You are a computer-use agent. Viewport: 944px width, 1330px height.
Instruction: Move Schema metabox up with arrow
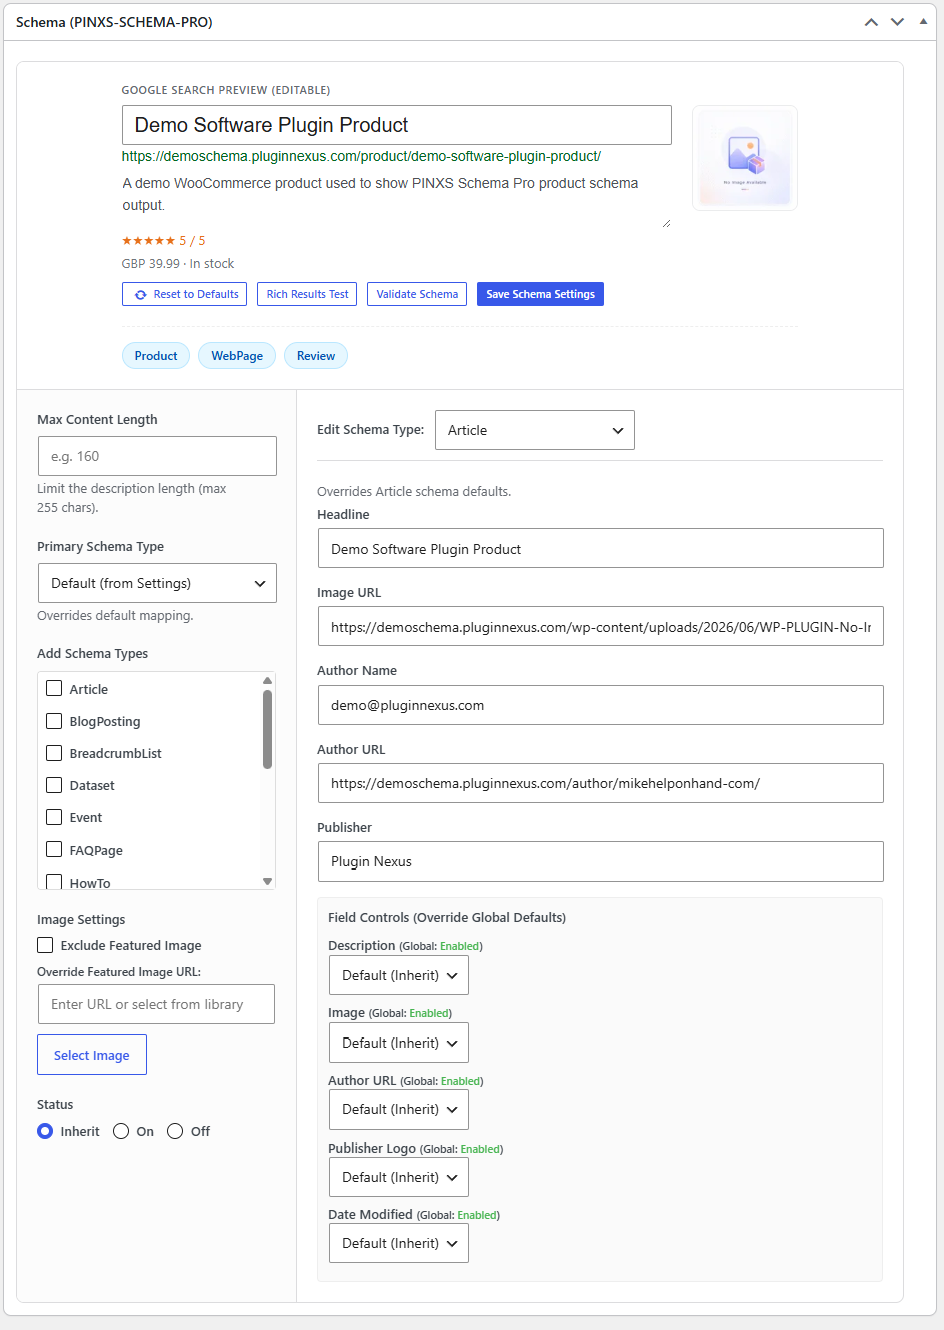(871, 22)
